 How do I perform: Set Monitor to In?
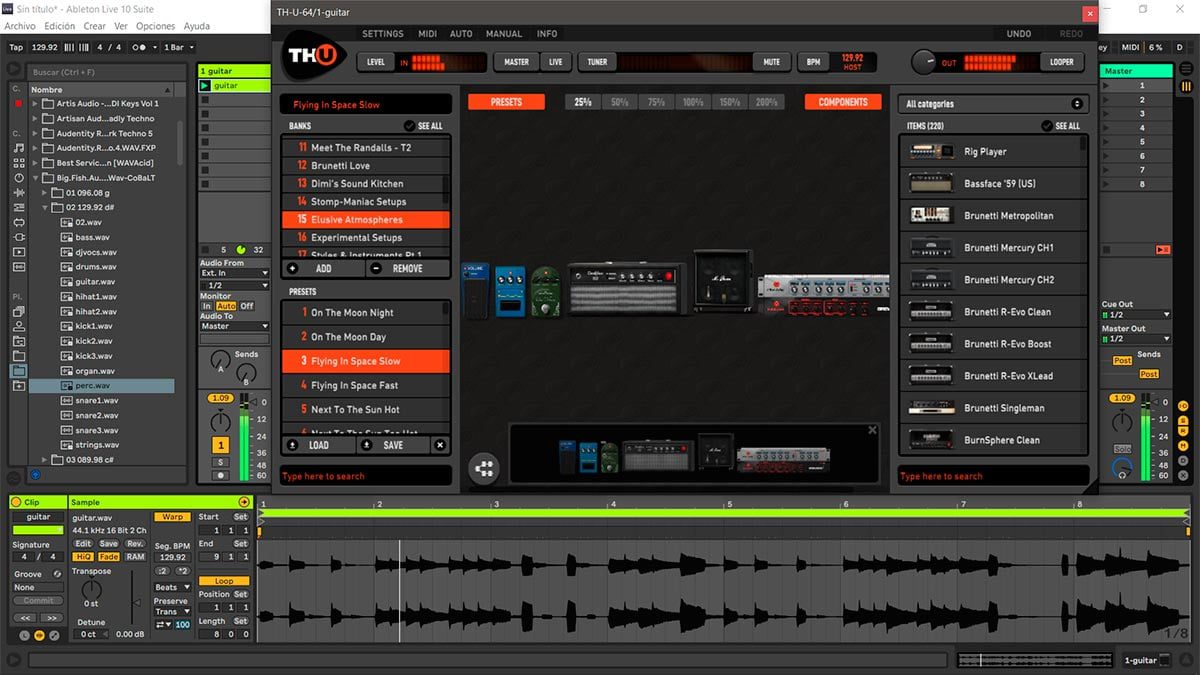[207, 306]
